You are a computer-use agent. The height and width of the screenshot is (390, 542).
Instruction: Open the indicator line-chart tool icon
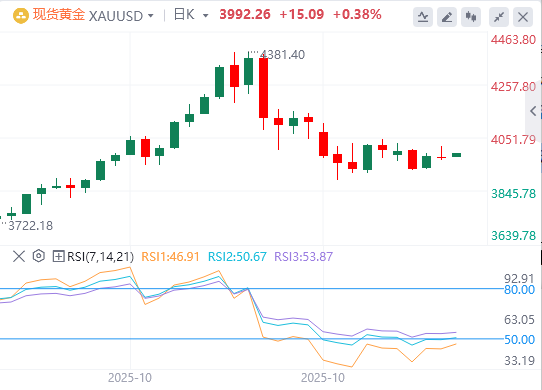coord(423,17)
